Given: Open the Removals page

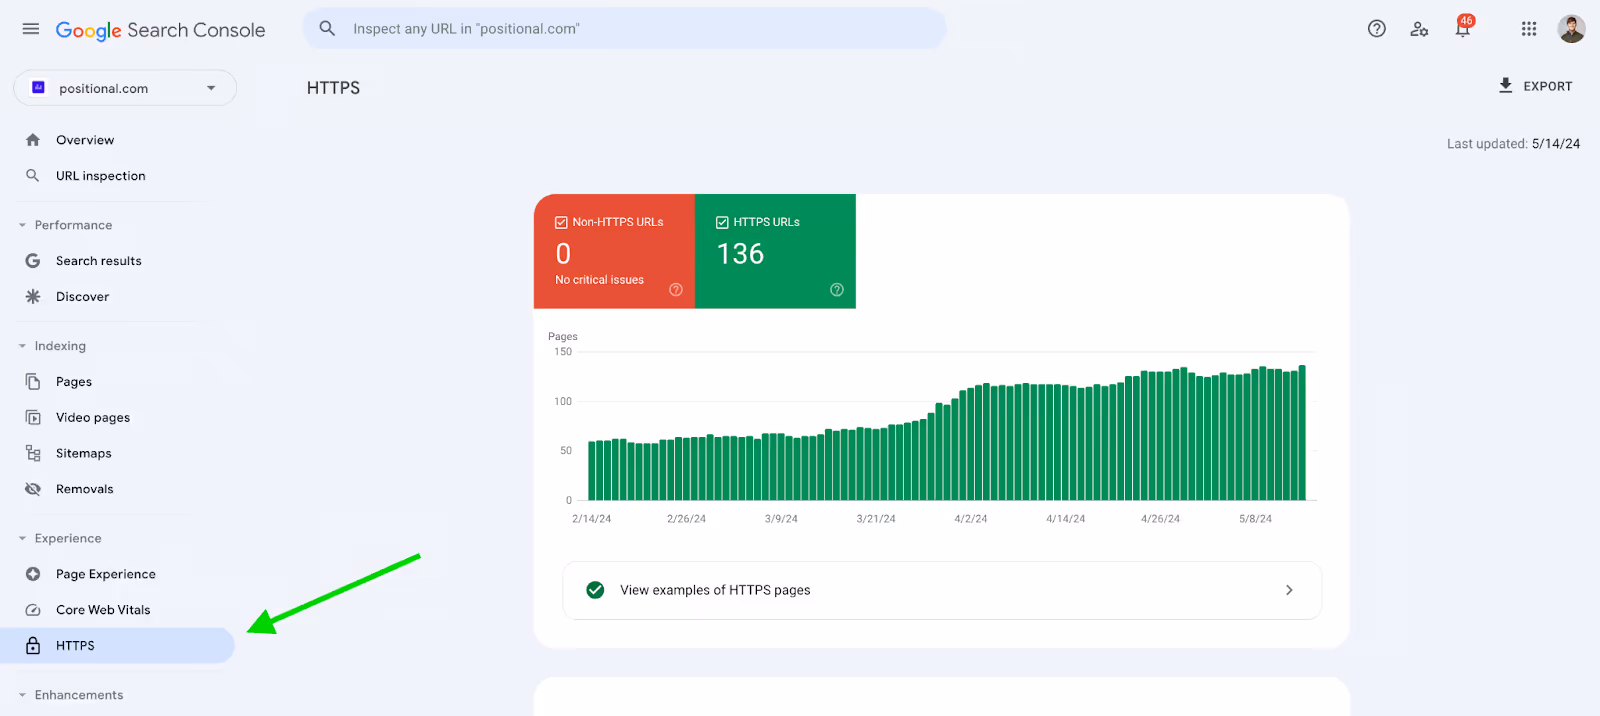Looking at the screenshot, I should pos(85,489).
